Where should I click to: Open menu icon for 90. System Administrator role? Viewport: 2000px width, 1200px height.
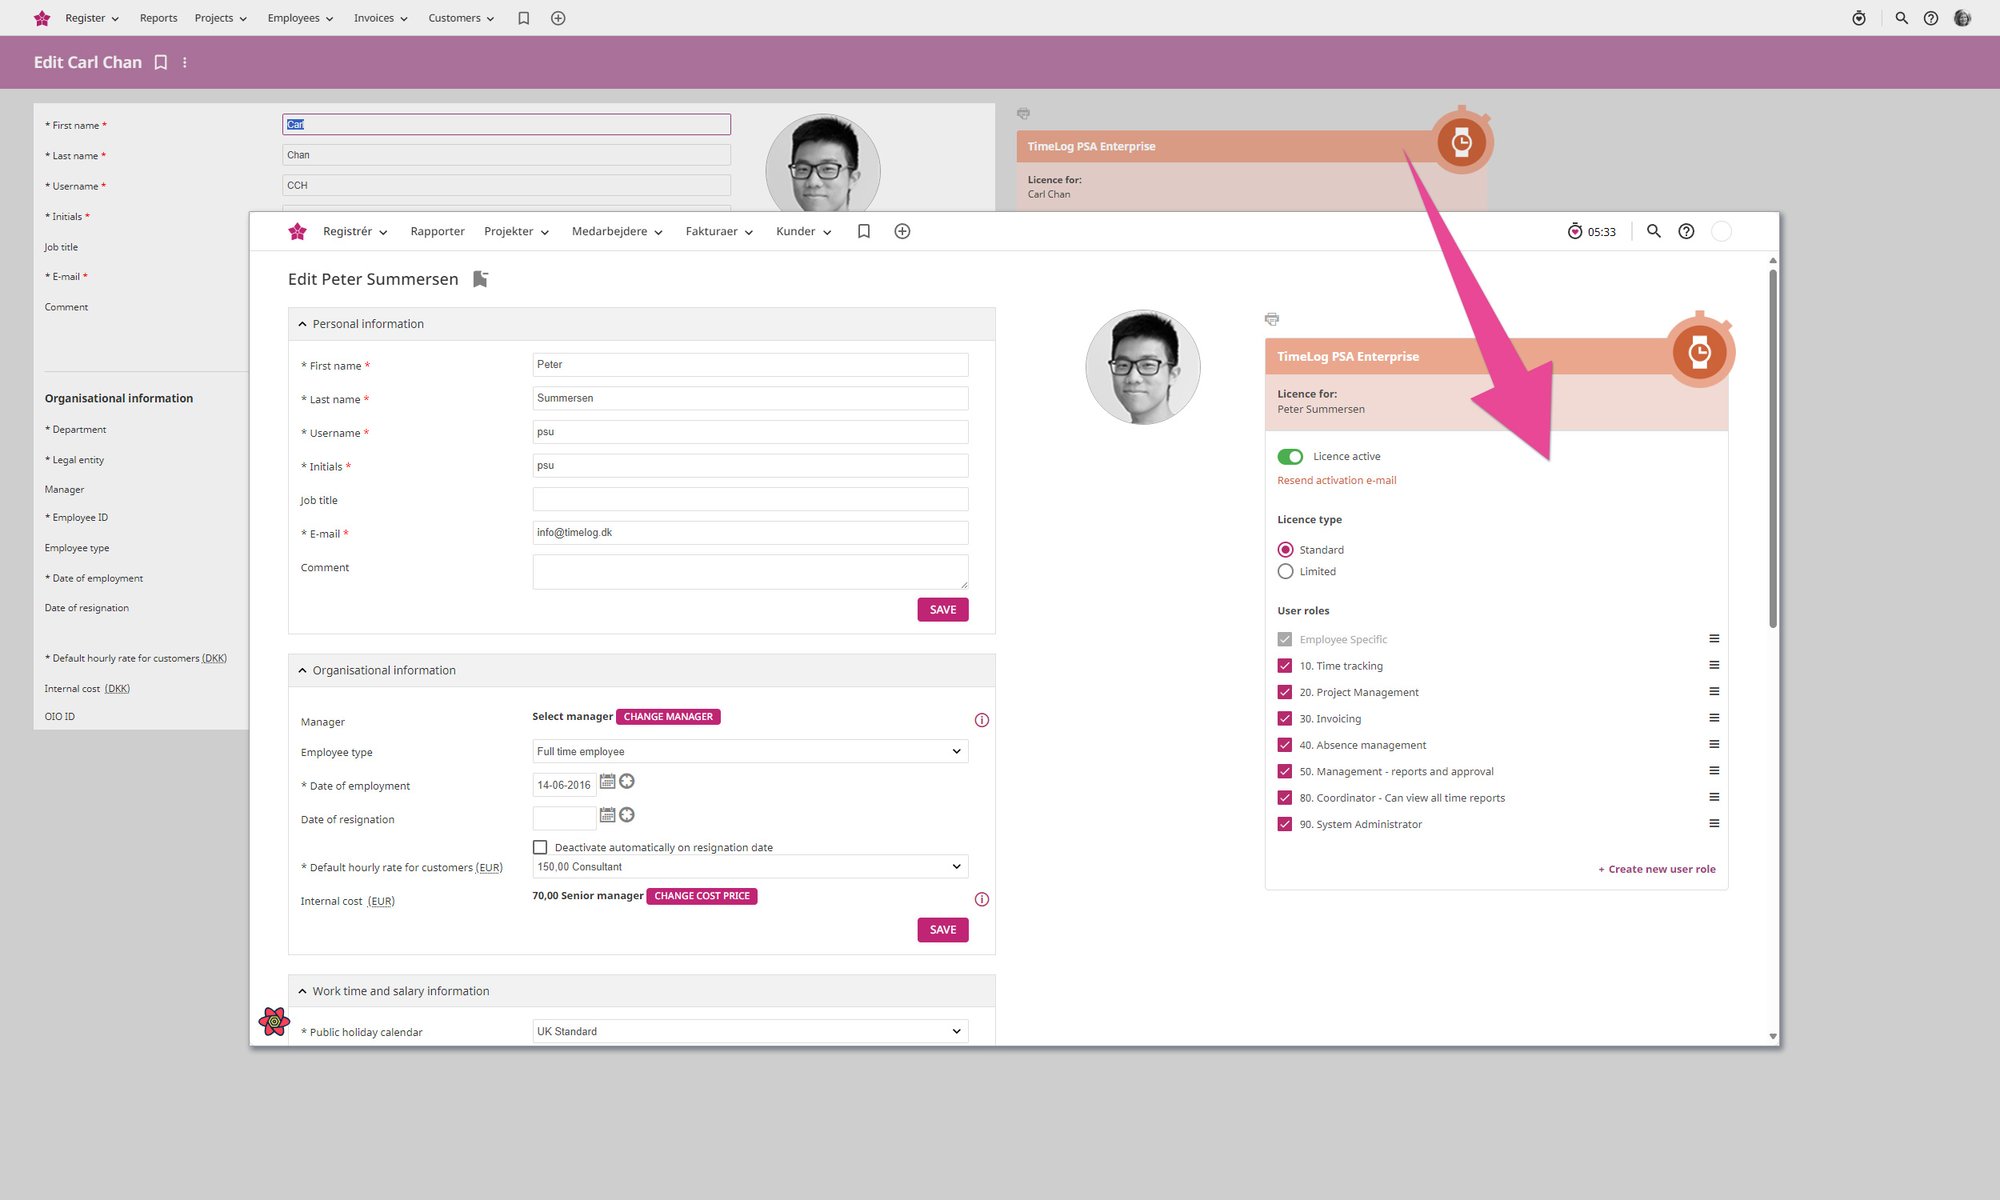pyautogui.click(x=1714, y=823)
